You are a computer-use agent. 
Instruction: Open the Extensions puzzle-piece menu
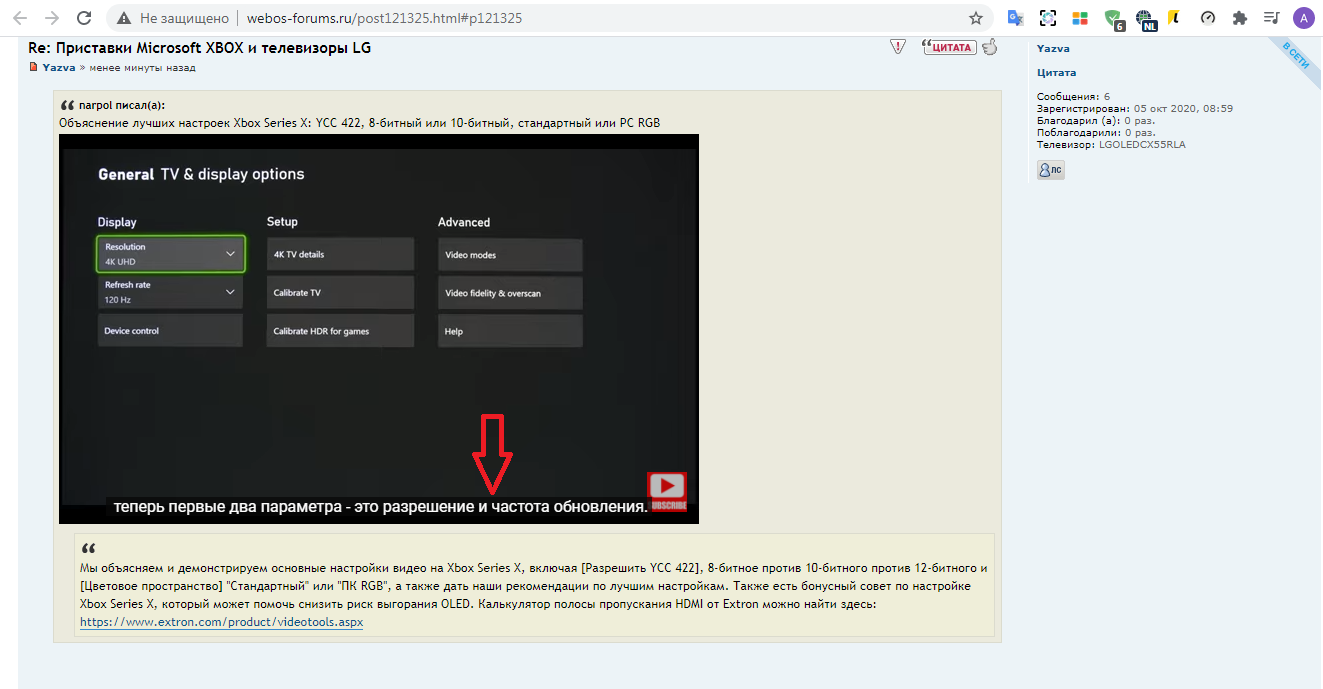tap(1240, 18)
